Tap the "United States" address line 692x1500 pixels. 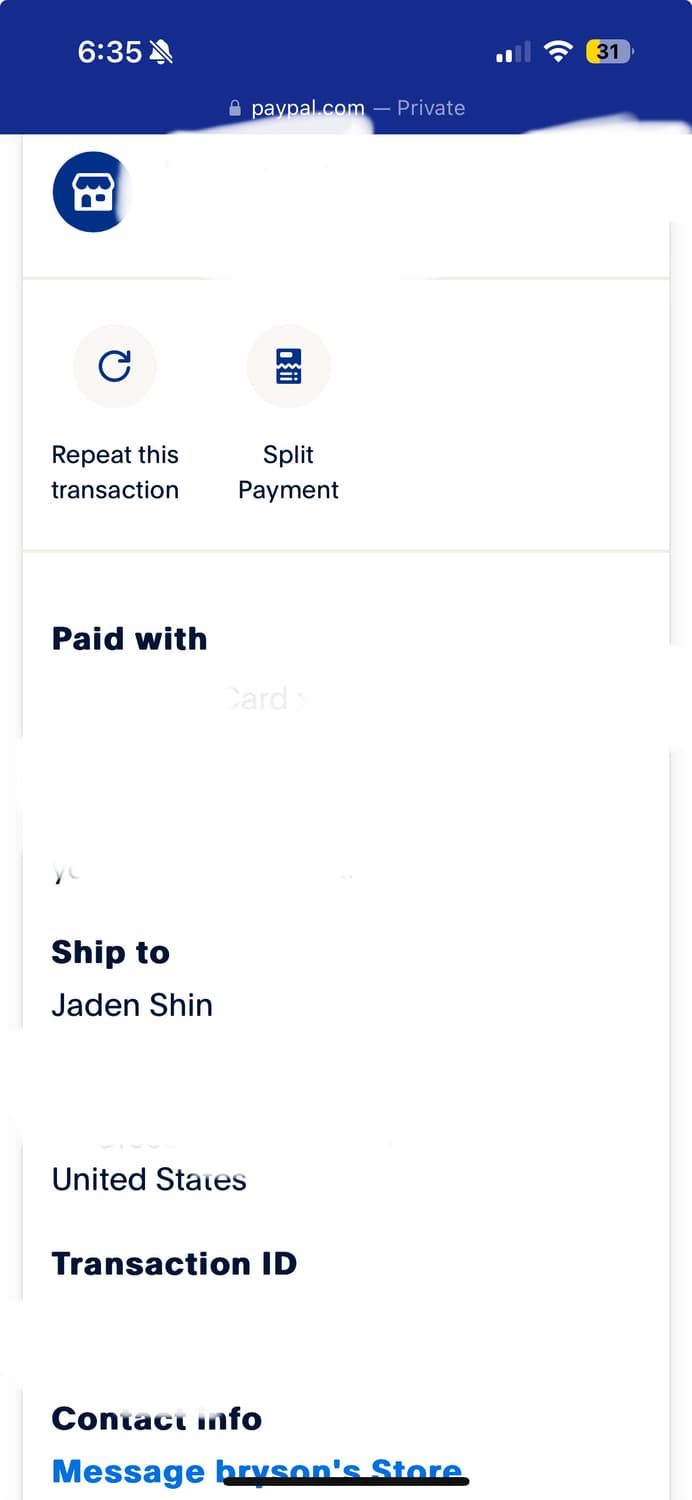(x=149, y=1179)
